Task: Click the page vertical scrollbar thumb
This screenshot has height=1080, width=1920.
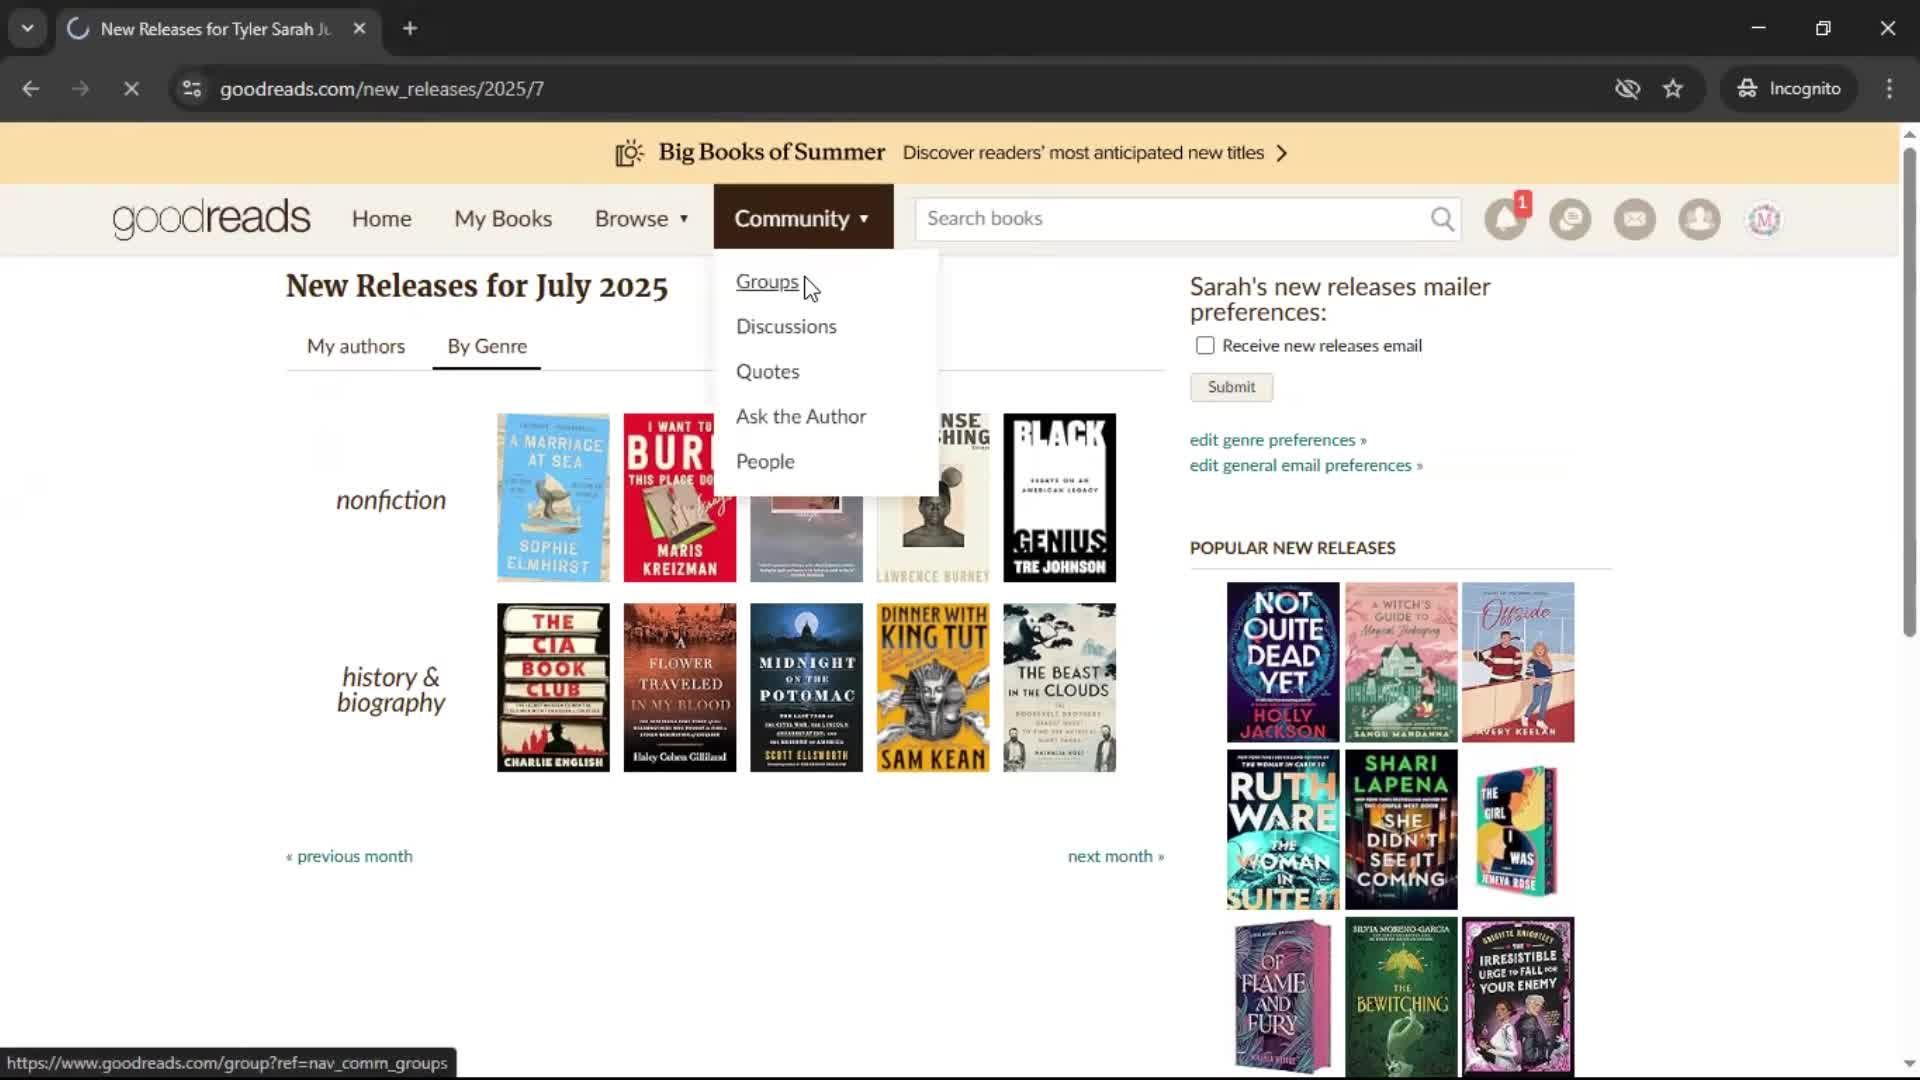Action: pos(1909,390)
